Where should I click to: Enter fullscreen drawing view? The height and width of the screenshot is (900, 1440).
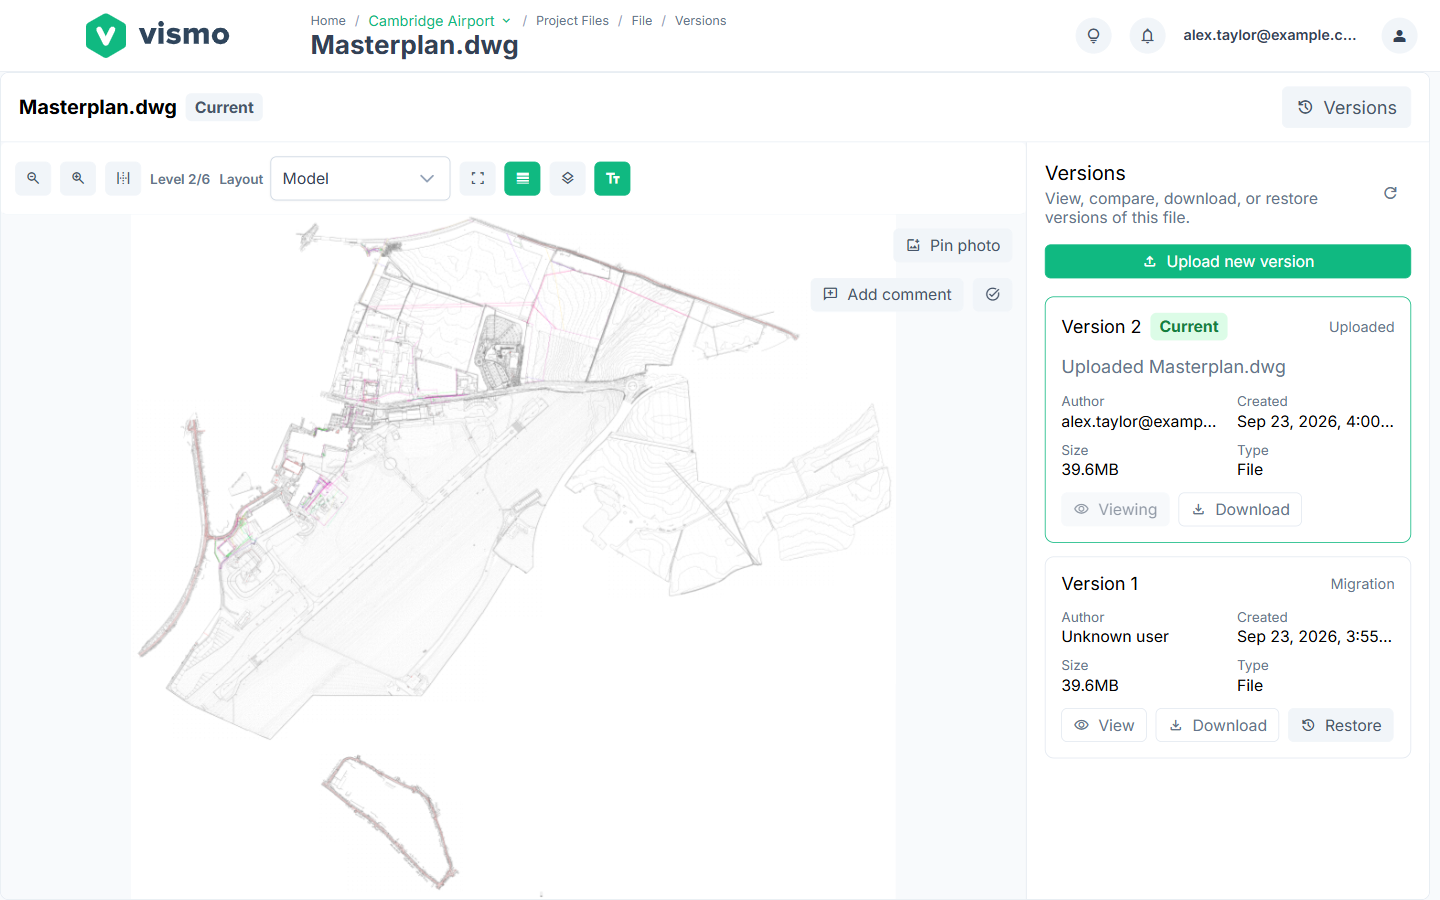click(478, 178)
